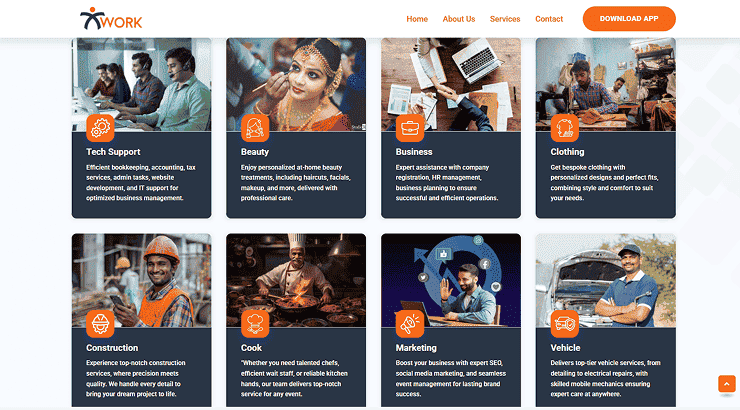This screenshot has width=740, height=410.
Task: Click the Vehicle card title
Action: pos(565,348)
